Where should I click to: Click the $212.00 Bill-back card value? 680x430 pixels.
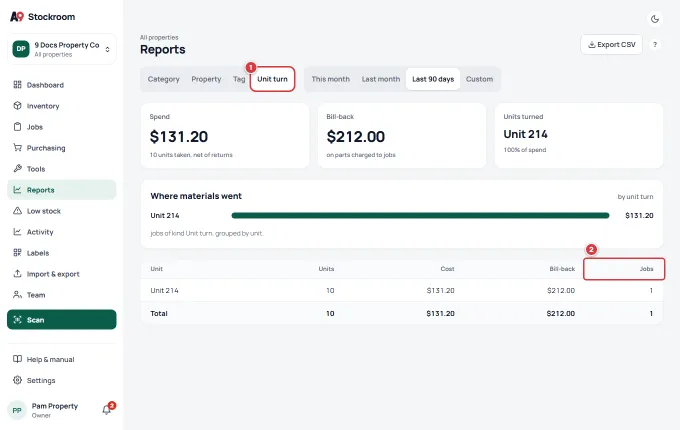[x=356, y=137]
